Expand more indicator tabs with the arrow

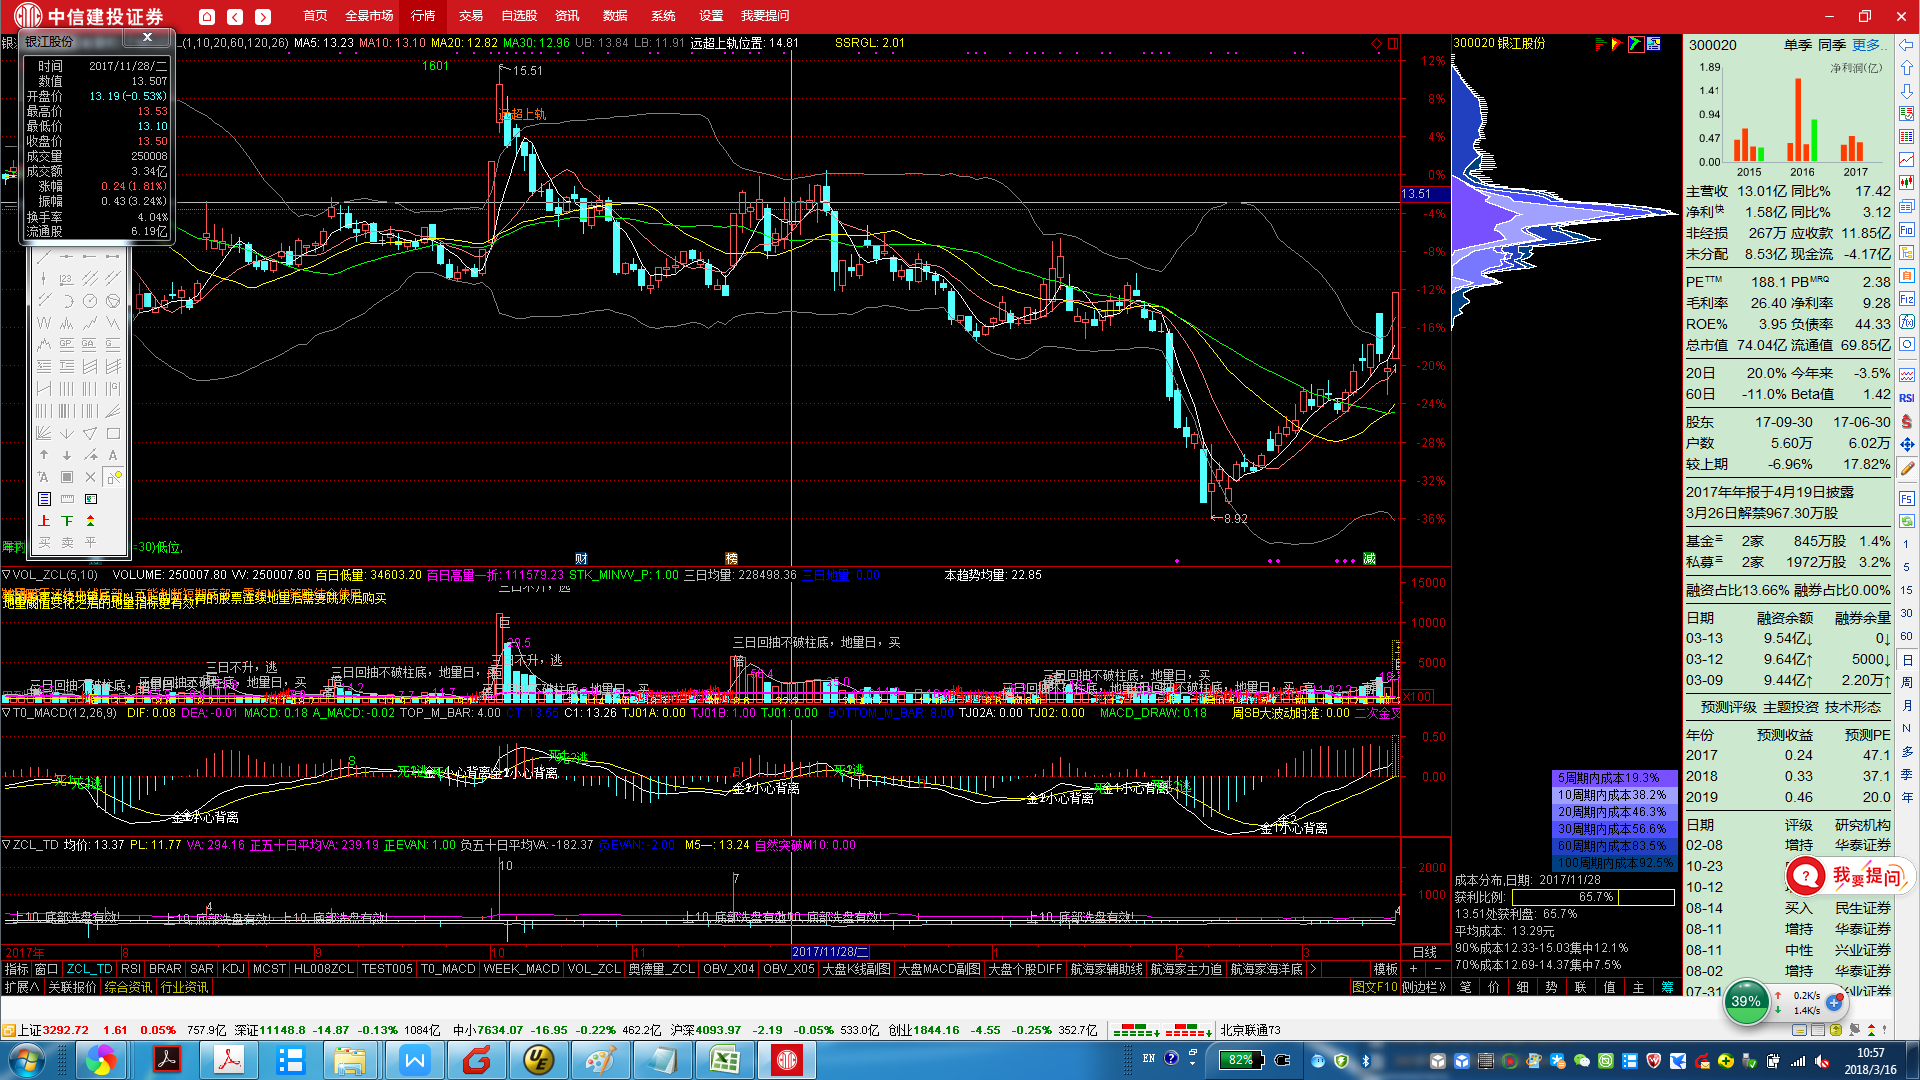pos(1313,969)
